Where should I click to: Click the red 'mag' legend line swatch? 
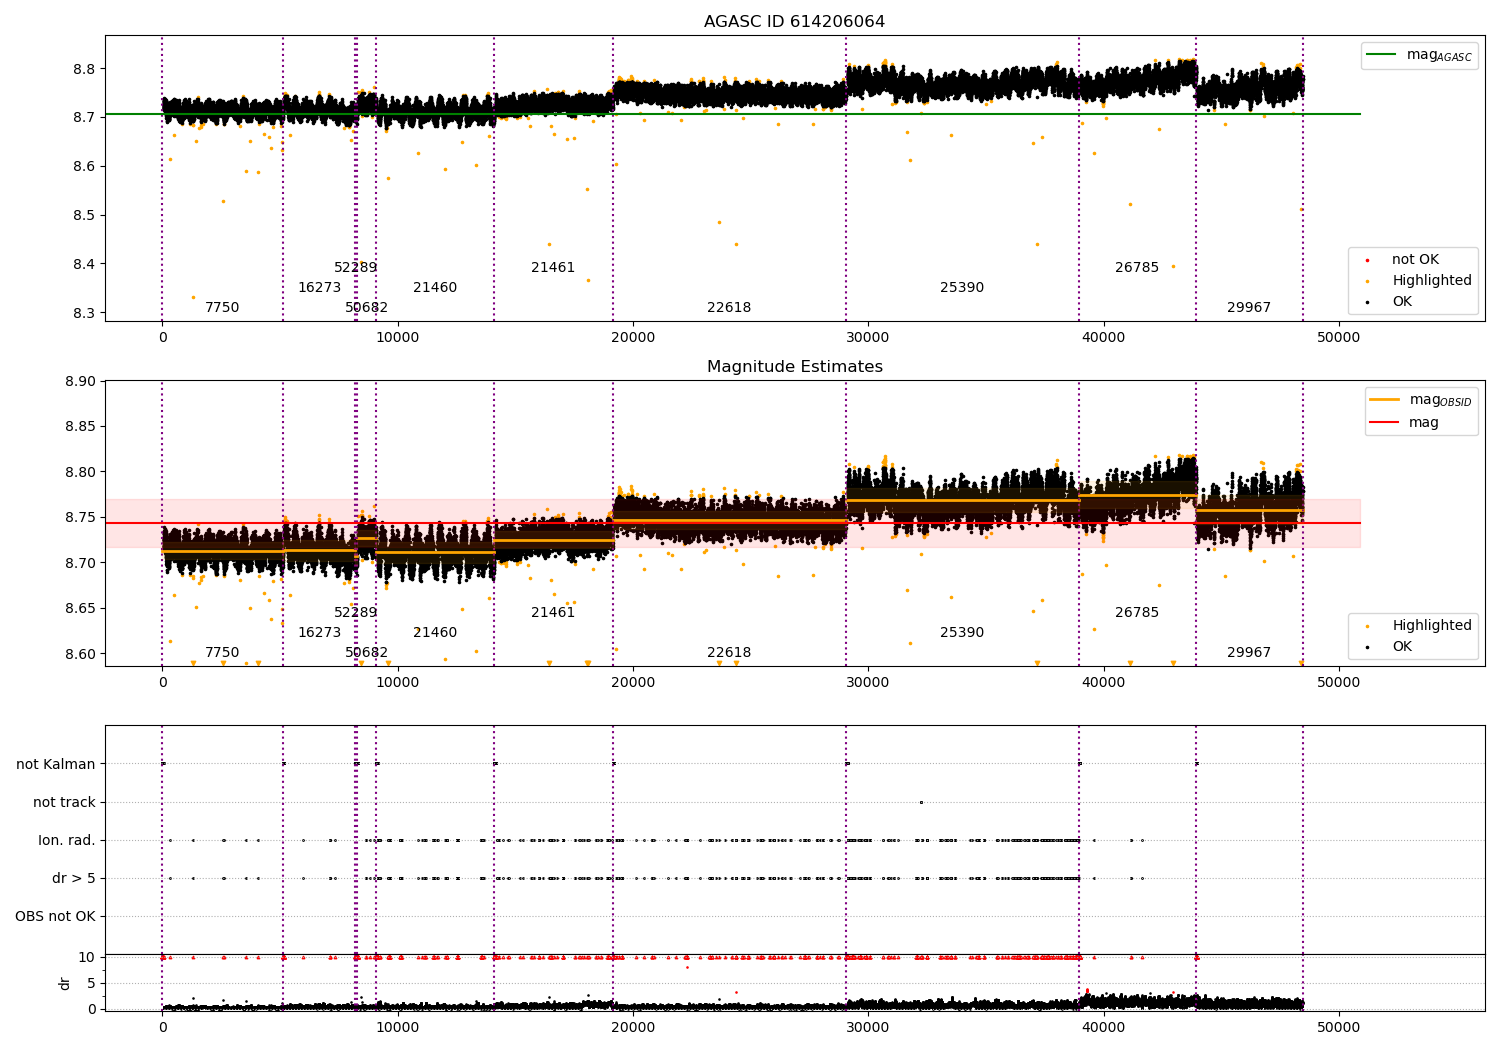click(1384, 422)
